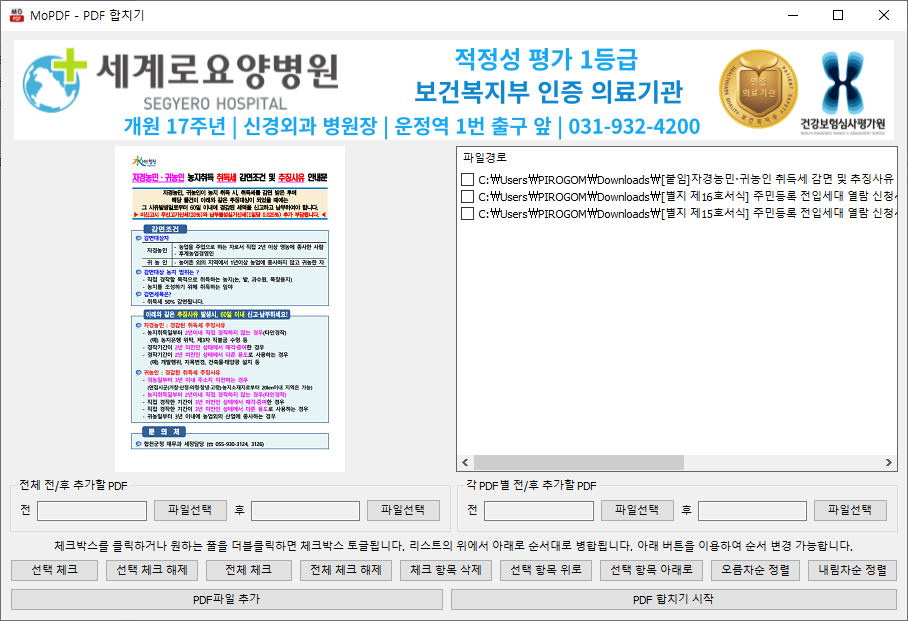The height and width of the screenshot is (621, 908).
Task: Focus the 각 PDF별 전 path field
Action: click(x=539, y=511)
